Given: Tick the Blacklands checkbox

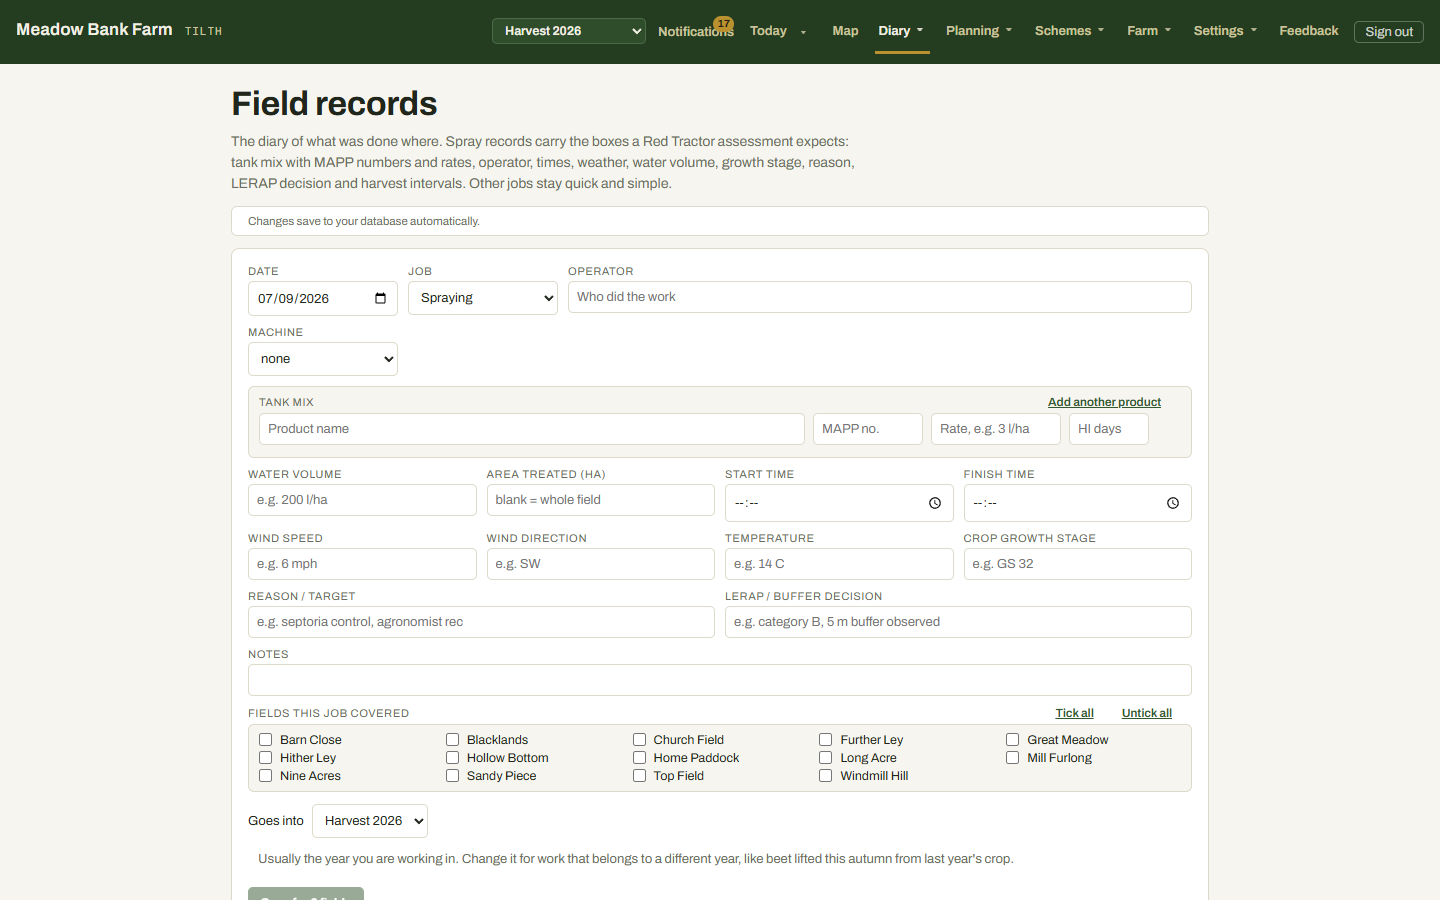Looking at the screenshot, I should (x=452, y=740).
